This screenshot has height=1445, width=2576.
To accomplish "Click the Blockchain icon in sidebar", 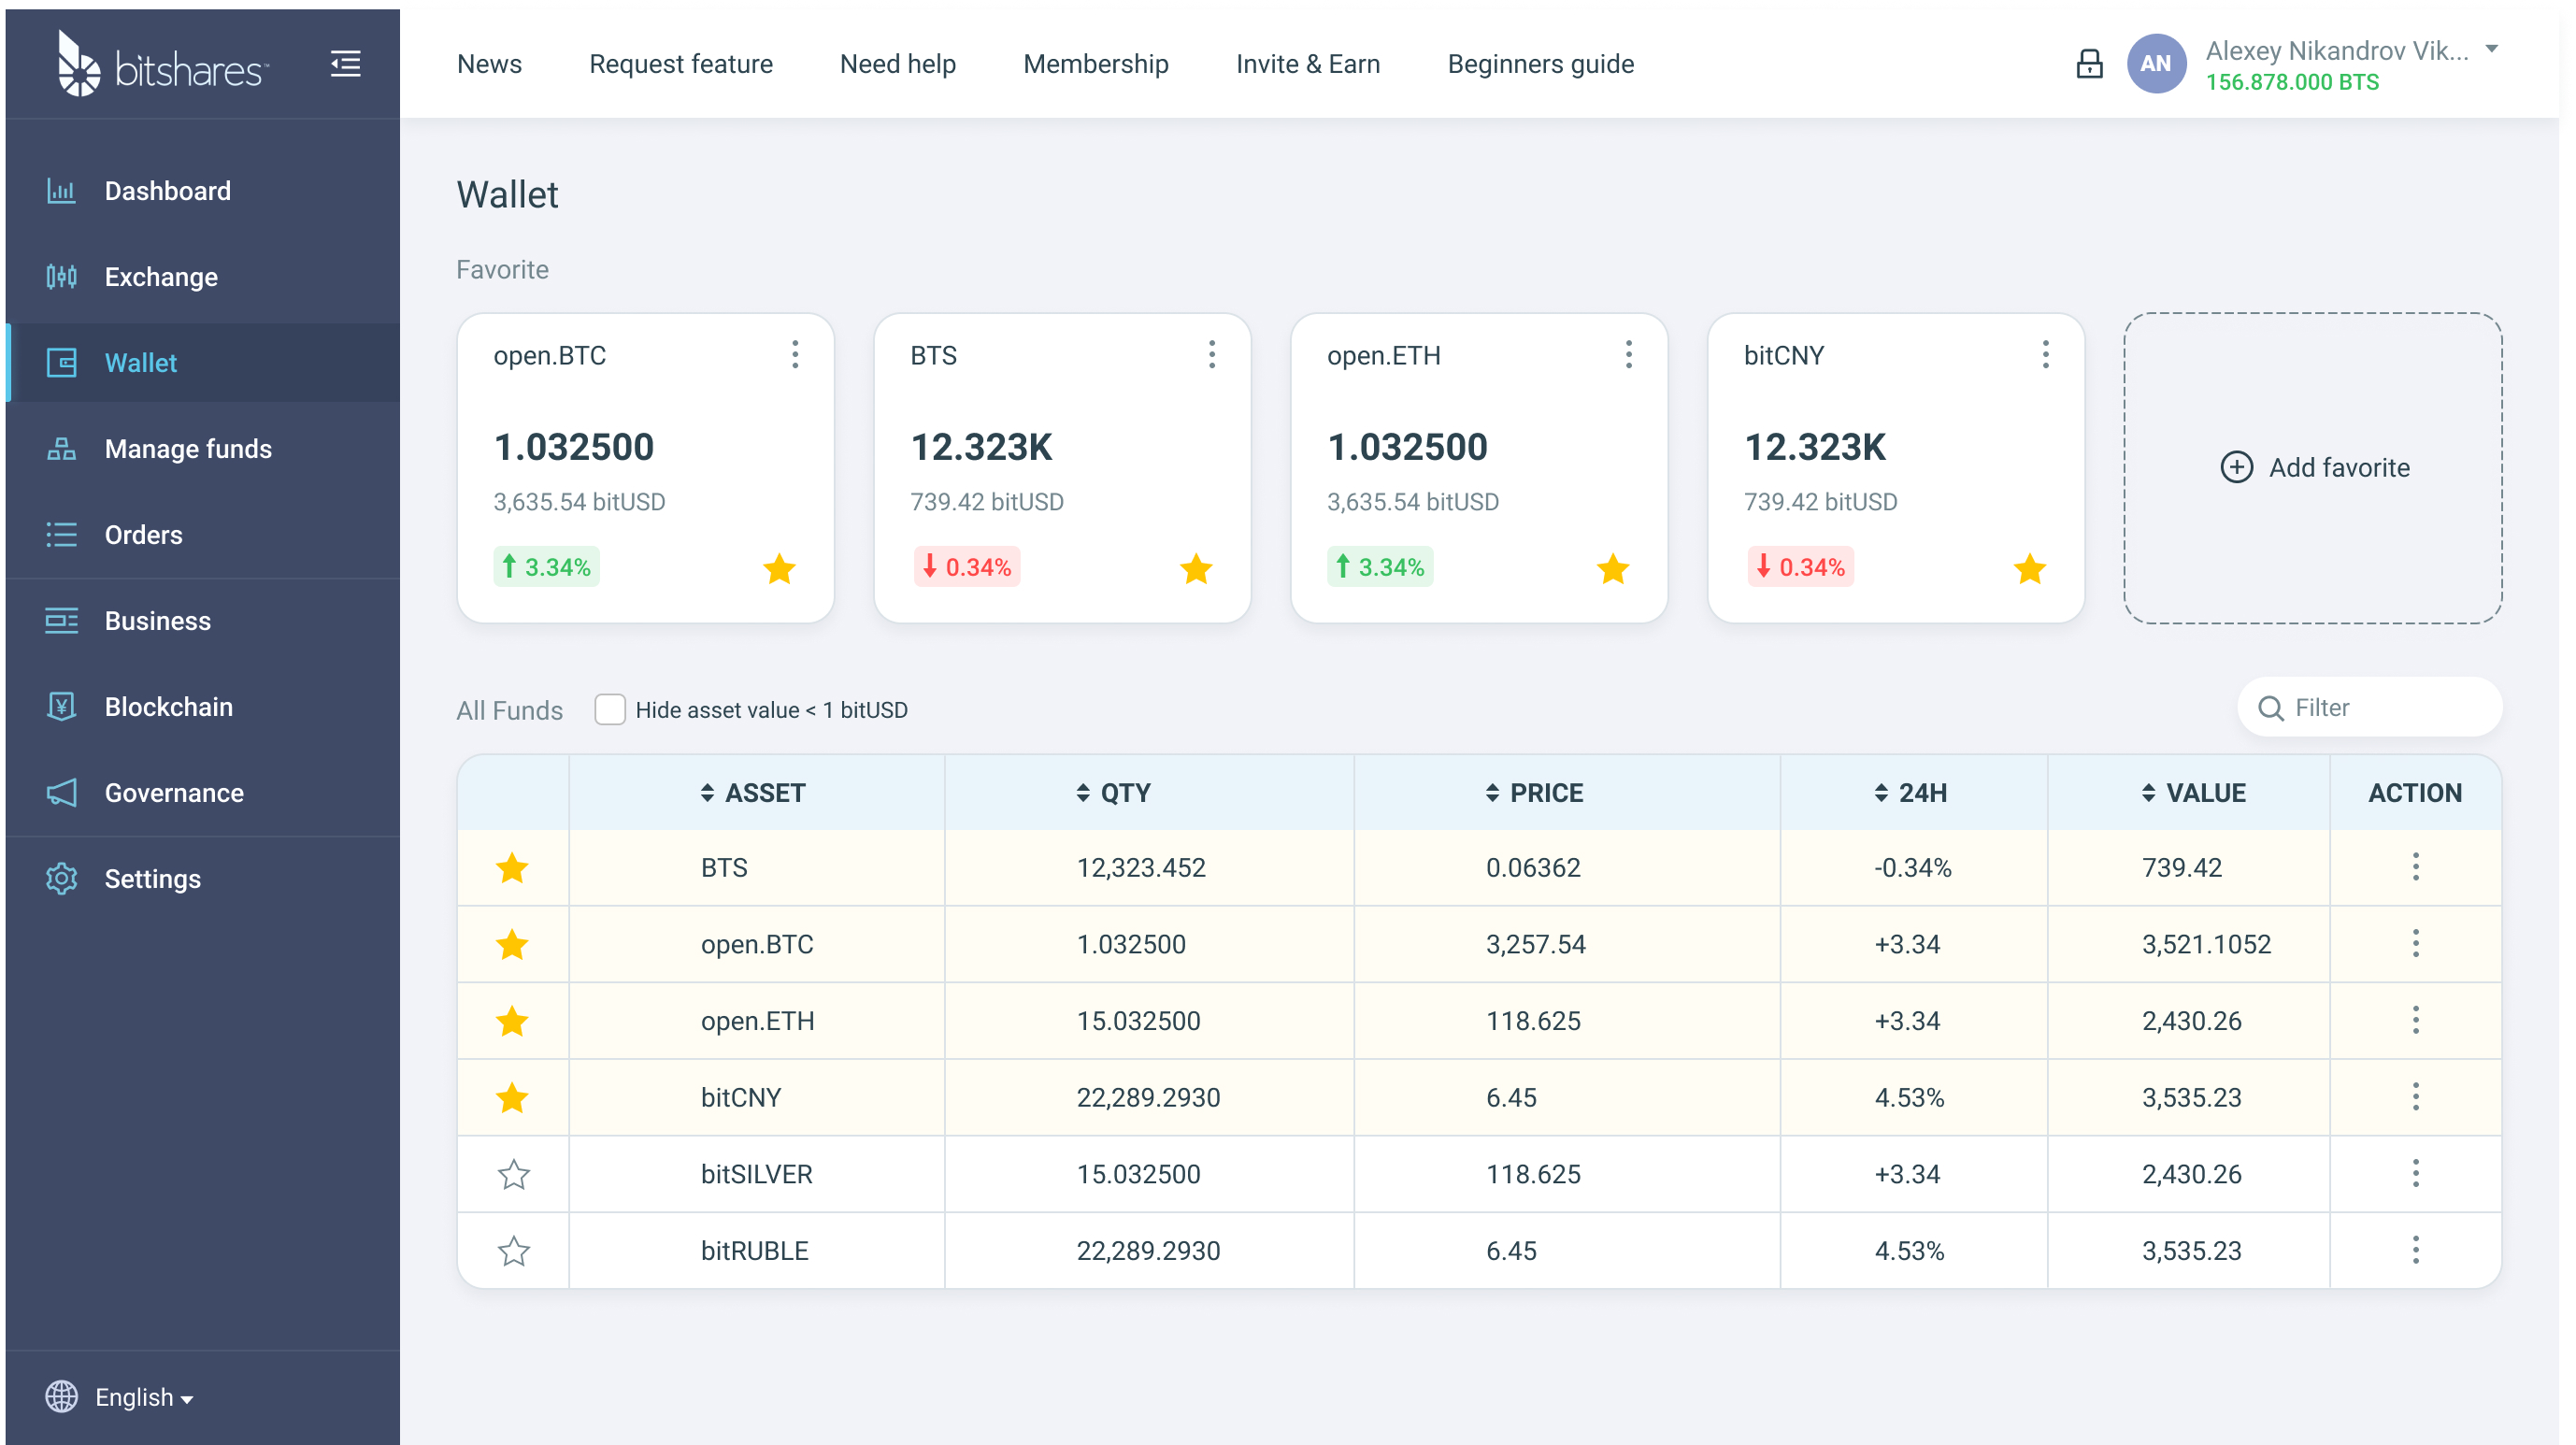I will (61, 707).
